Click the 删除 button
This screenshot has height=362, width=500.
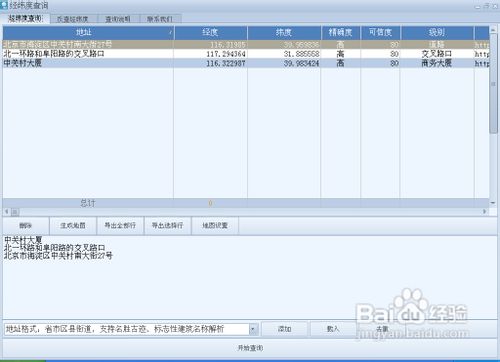pyautogui.click(x=26, y=226)
